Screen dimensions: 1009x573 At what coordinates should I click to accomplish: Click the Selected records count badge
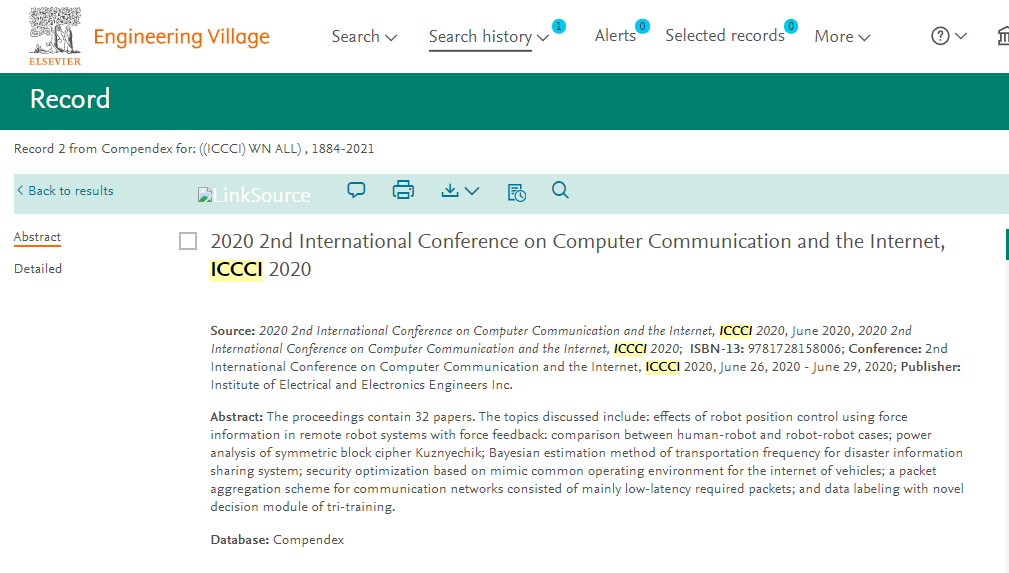[x=791, y=26]
